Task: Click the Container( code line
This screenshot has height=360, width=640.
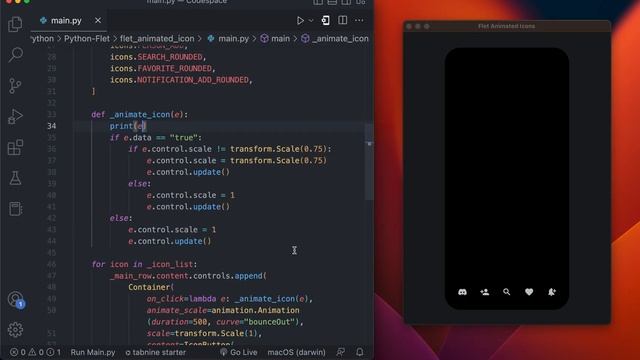Action: (x=151, y=287)
